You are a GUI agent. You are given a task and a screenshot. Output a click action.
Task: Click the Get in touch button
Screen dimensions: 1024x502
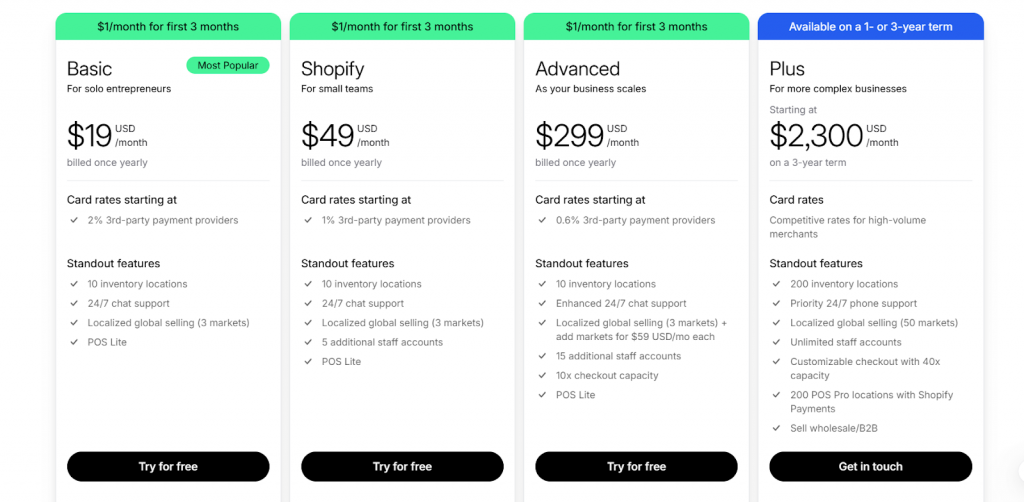(x=870, y=466)
